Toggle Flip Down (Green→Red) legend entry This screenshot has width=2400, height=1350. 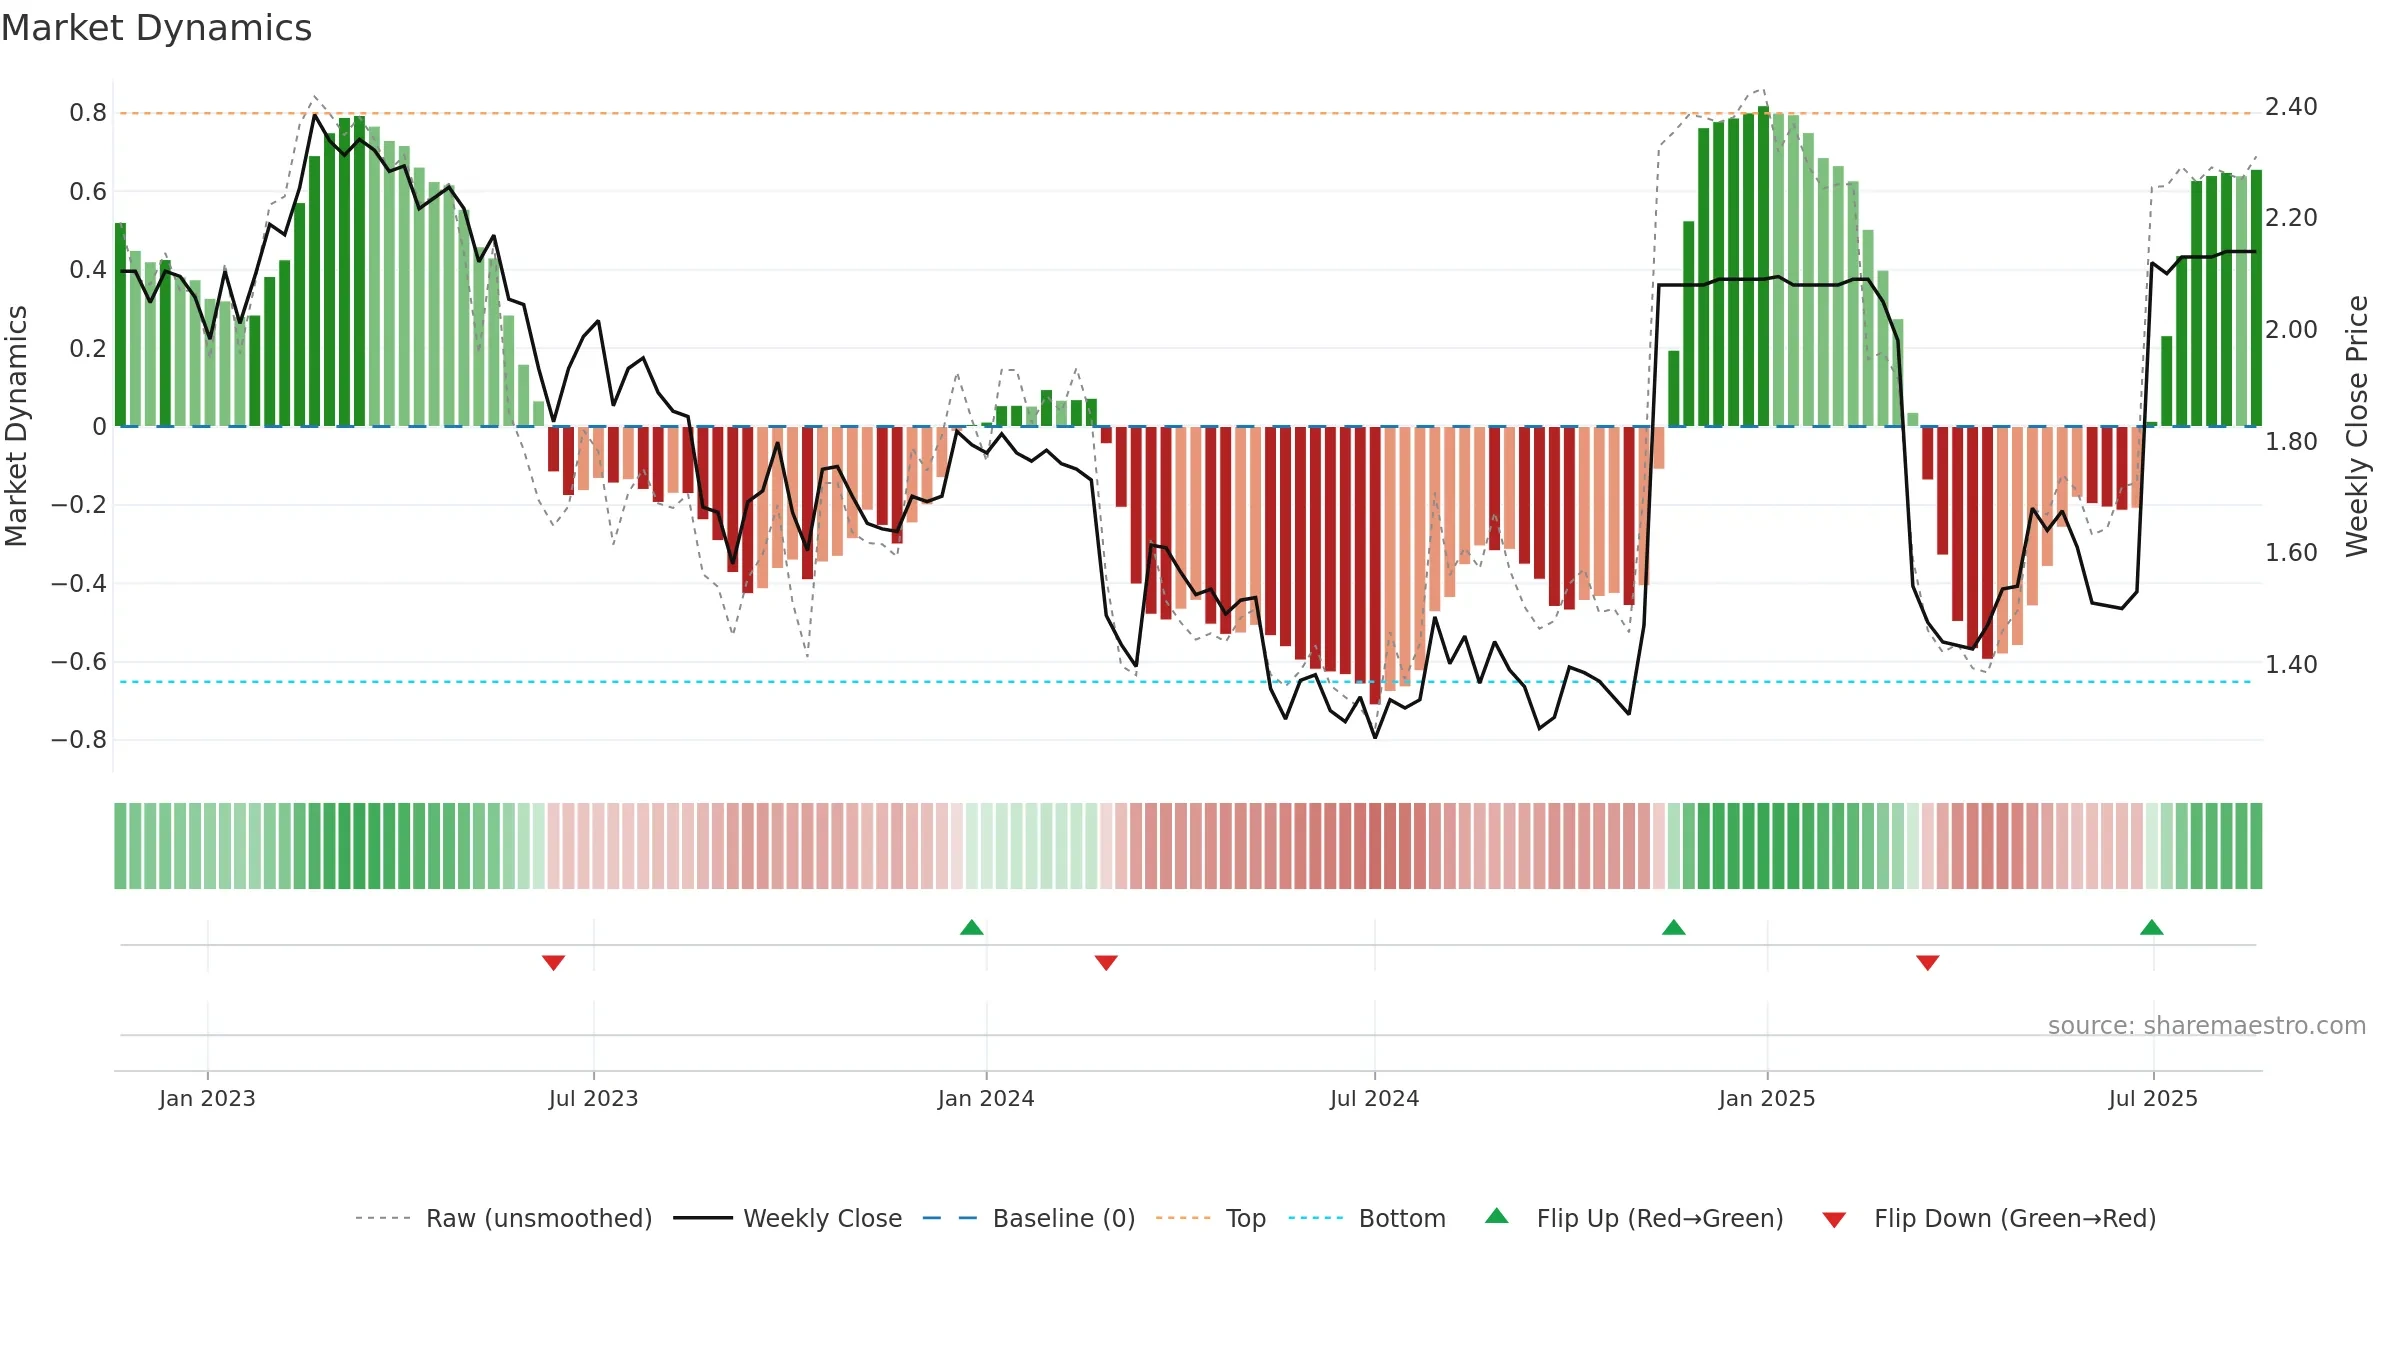tap(1989, 1218)
